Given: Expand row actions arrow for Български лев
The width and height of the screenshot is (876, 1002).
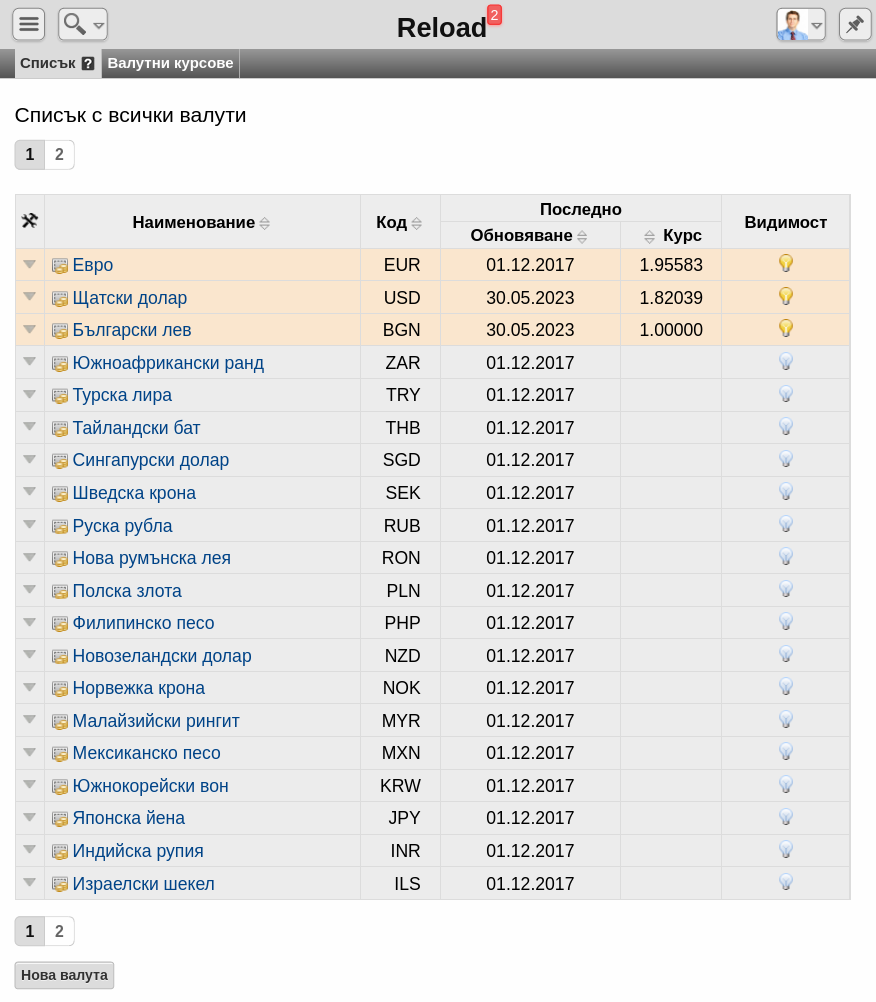Looking at the screenshot, I should pyautogui.click(x=29, y=329).
